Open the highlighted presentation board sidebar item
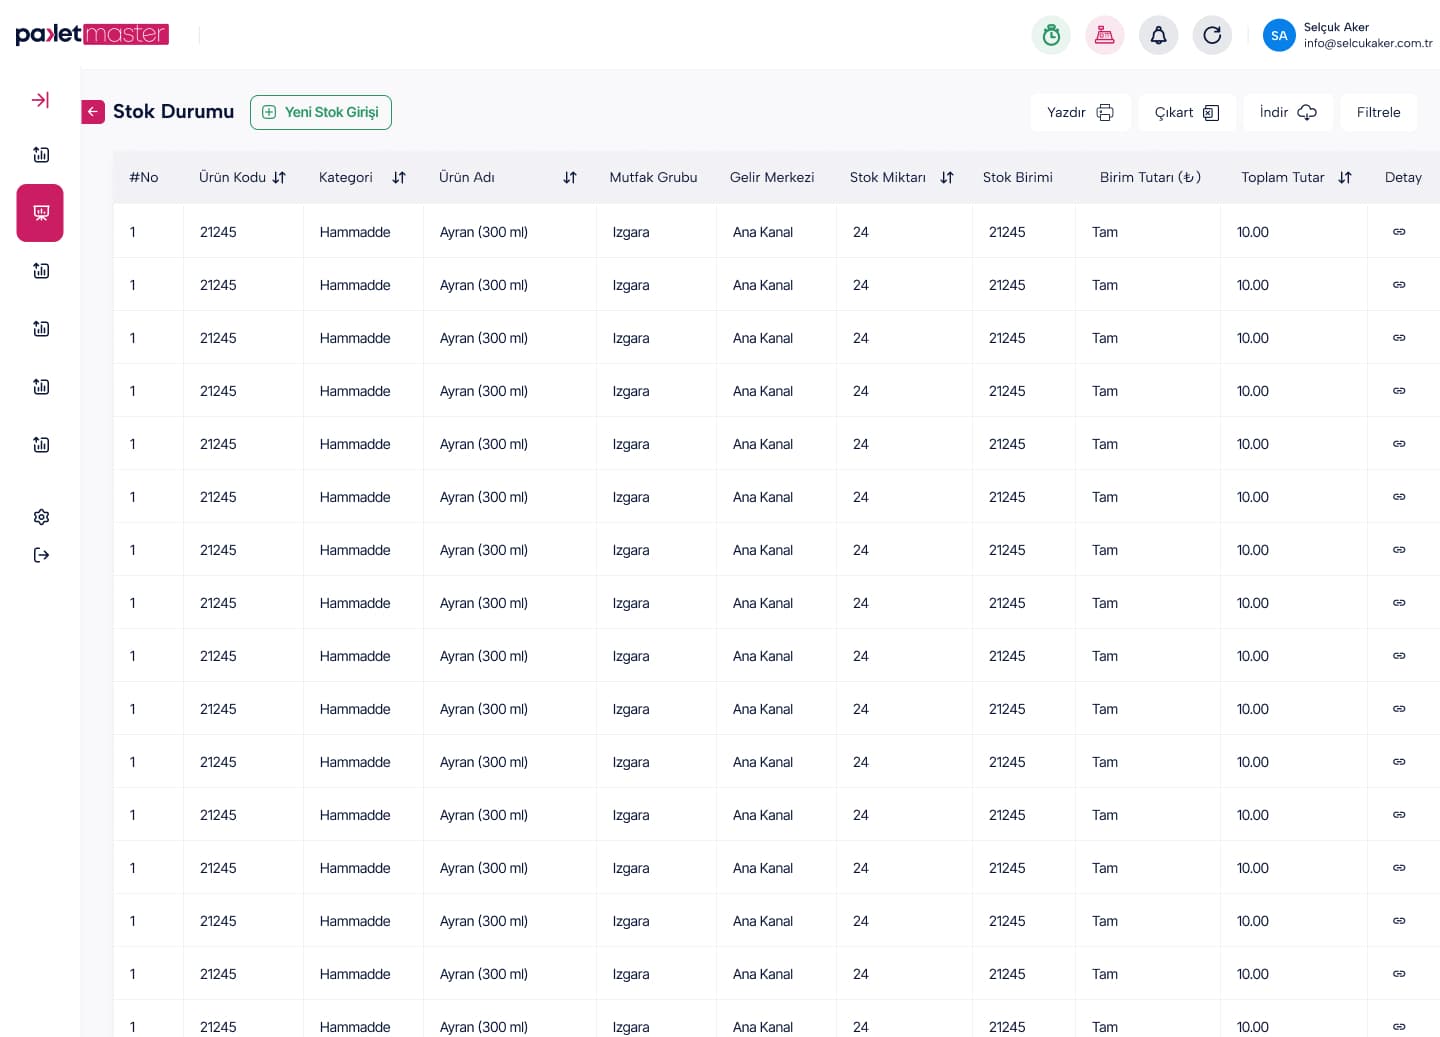The height and width of the screenshot is (1037, 1440). (x=40, y=213)
